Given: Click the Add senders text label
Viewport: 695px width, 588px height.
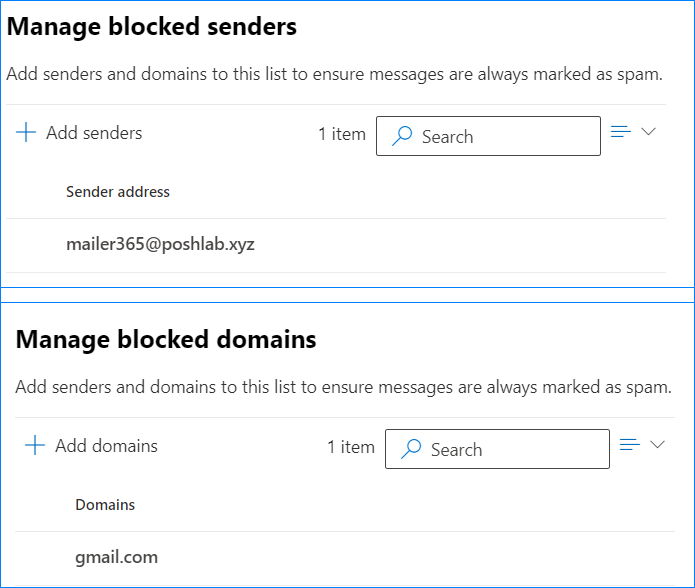Looking at the screenshot, I should click(94, 133).
